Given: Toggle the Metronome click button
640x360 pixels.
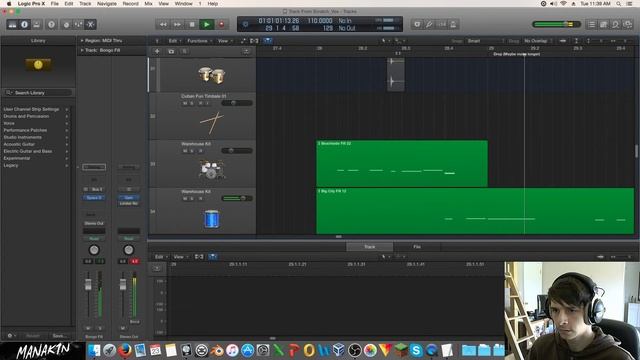Looking at the screenshot, I should (x=453, y=24).
